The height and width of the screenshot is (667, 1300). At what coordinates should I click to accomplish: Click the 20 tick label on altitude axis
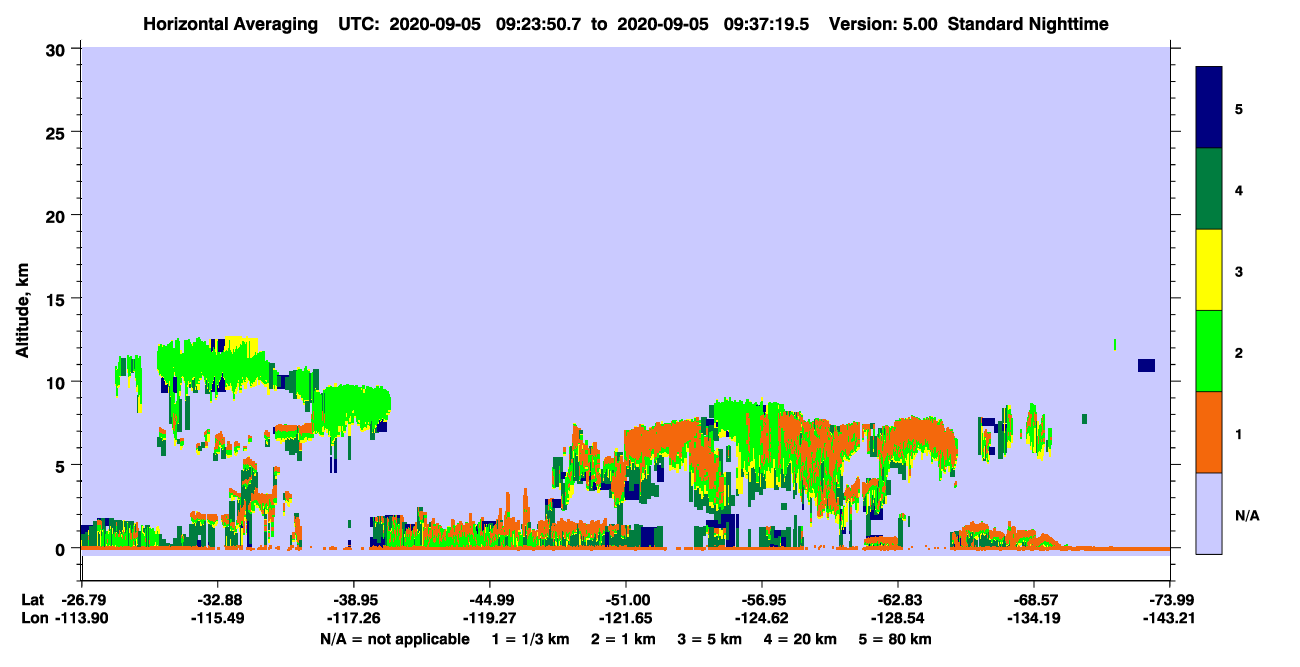(x=58, y=215)
